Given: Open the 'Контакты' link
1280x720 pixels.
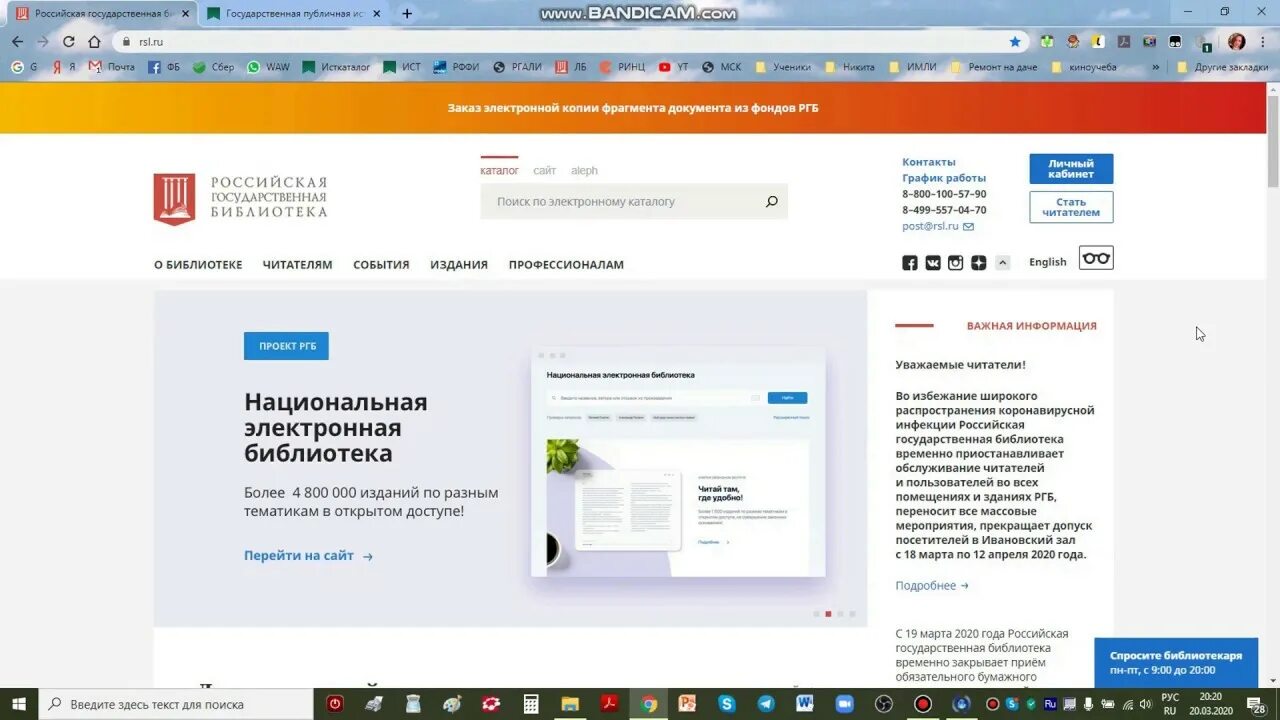Looking at the screenshot, I should [929, 162].
